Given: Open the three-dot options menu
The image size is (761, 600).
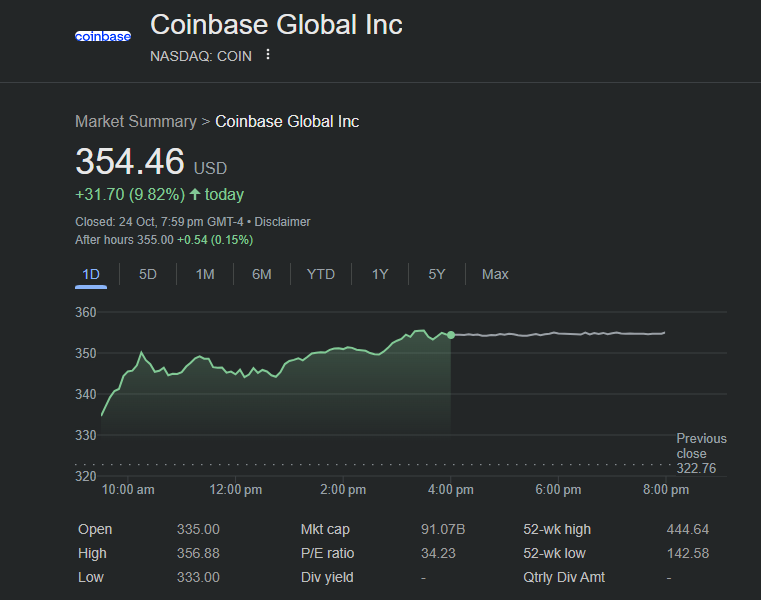Looking at the screenshot, I should pyautogui.click(x=267, y=55).
